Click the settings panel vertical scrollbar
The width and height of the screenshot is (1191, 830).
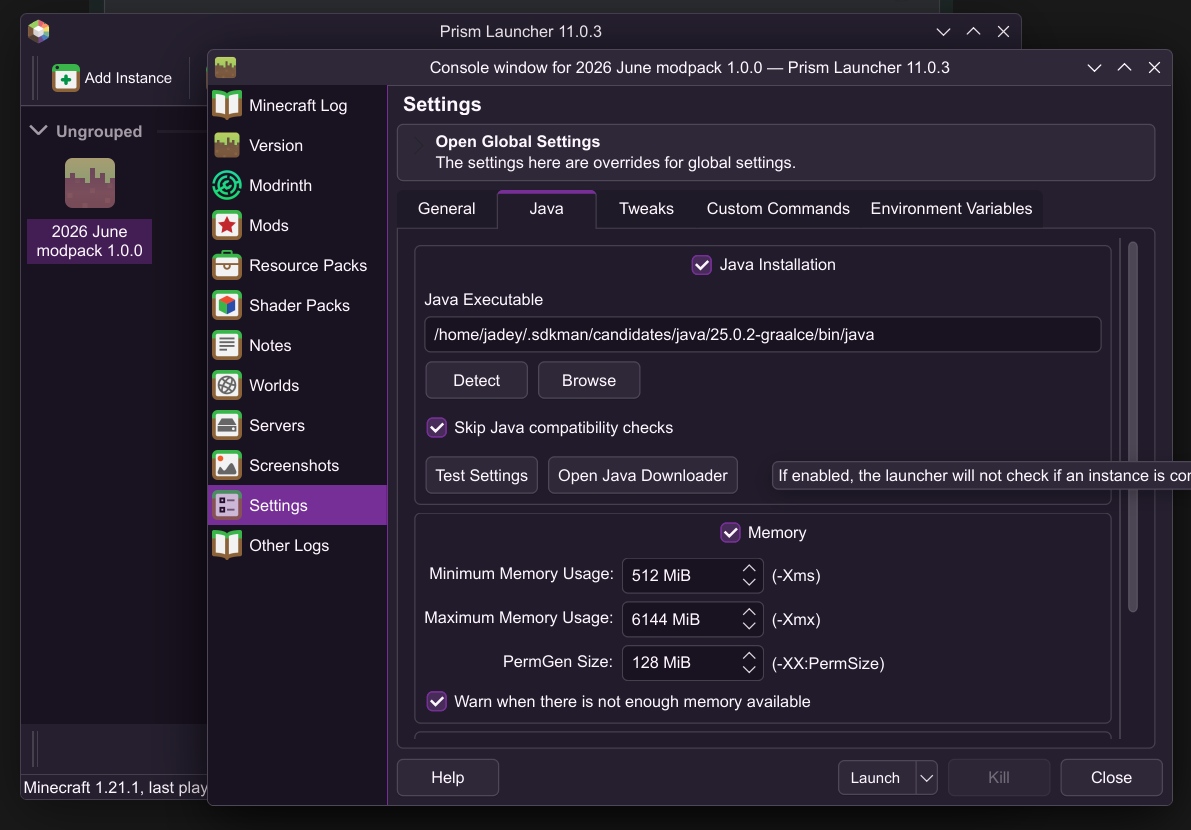tap(1133, 426)
